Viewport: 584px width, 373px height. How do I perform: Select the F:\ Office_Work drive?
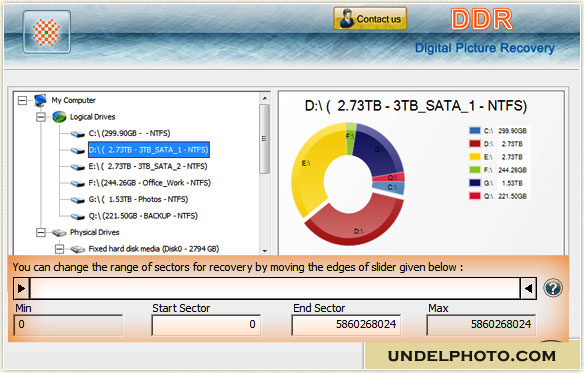click(149, 183)
